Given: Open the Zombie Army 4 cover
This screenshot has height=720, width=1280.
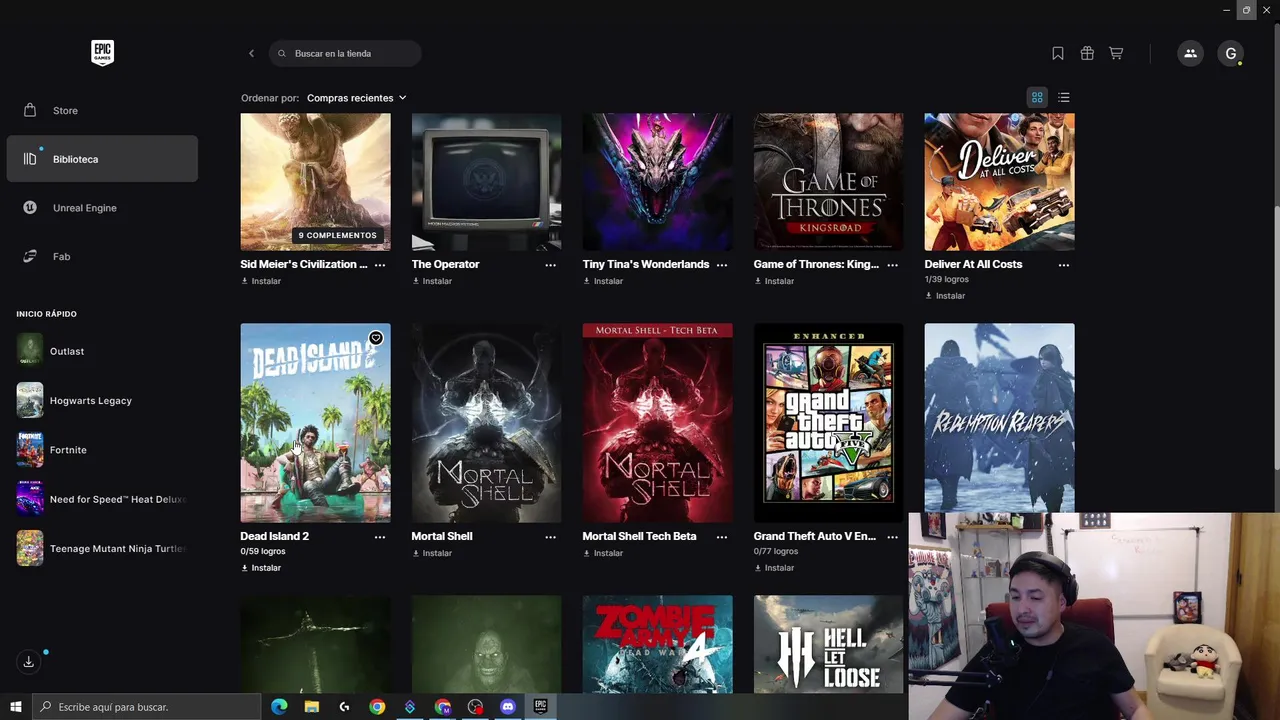Looking at the screenshot, I should pyautogui.click(x=657, y=644).
